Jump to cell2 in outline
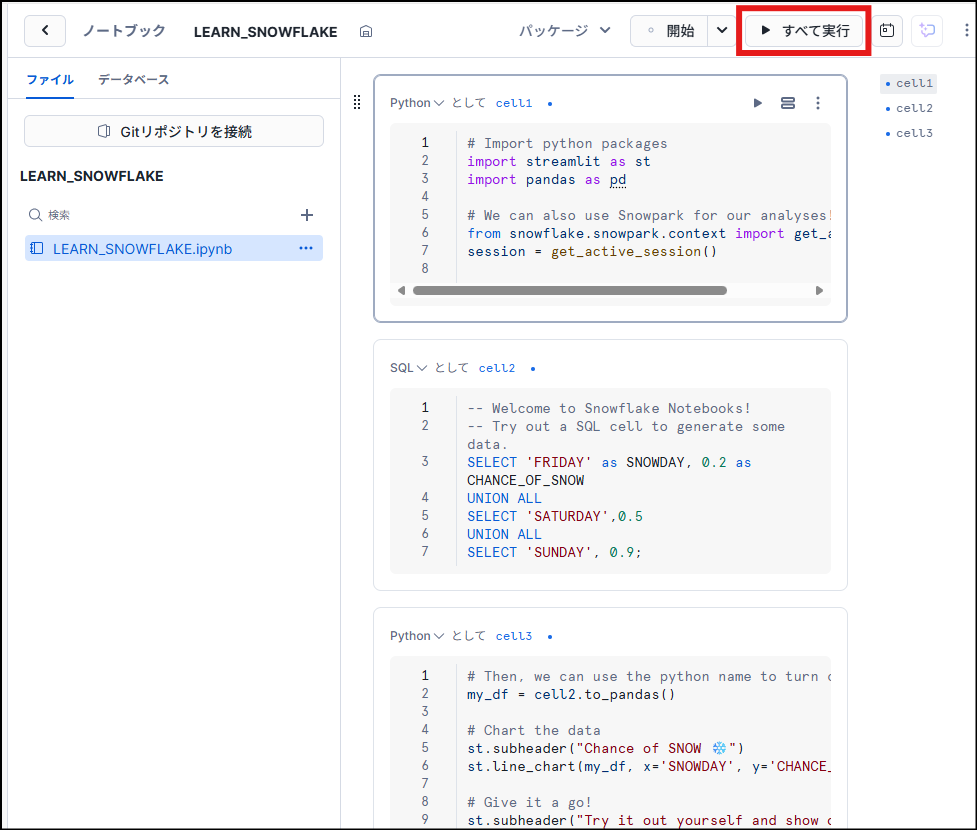 (909, 108)
